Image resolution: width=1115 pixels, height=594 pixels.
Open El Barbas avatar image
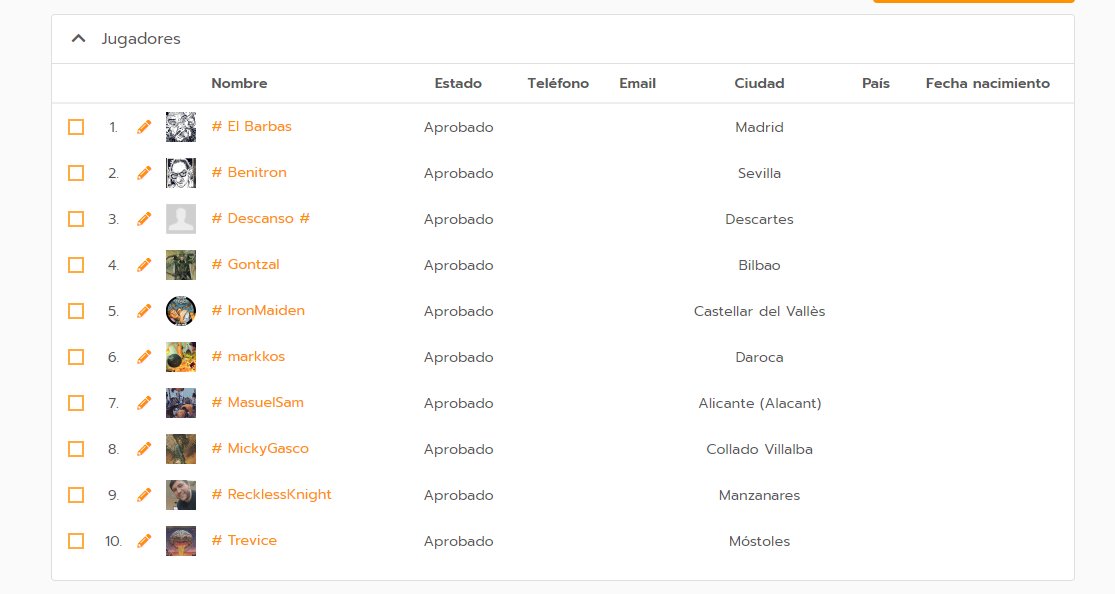(x=181, y=127)
